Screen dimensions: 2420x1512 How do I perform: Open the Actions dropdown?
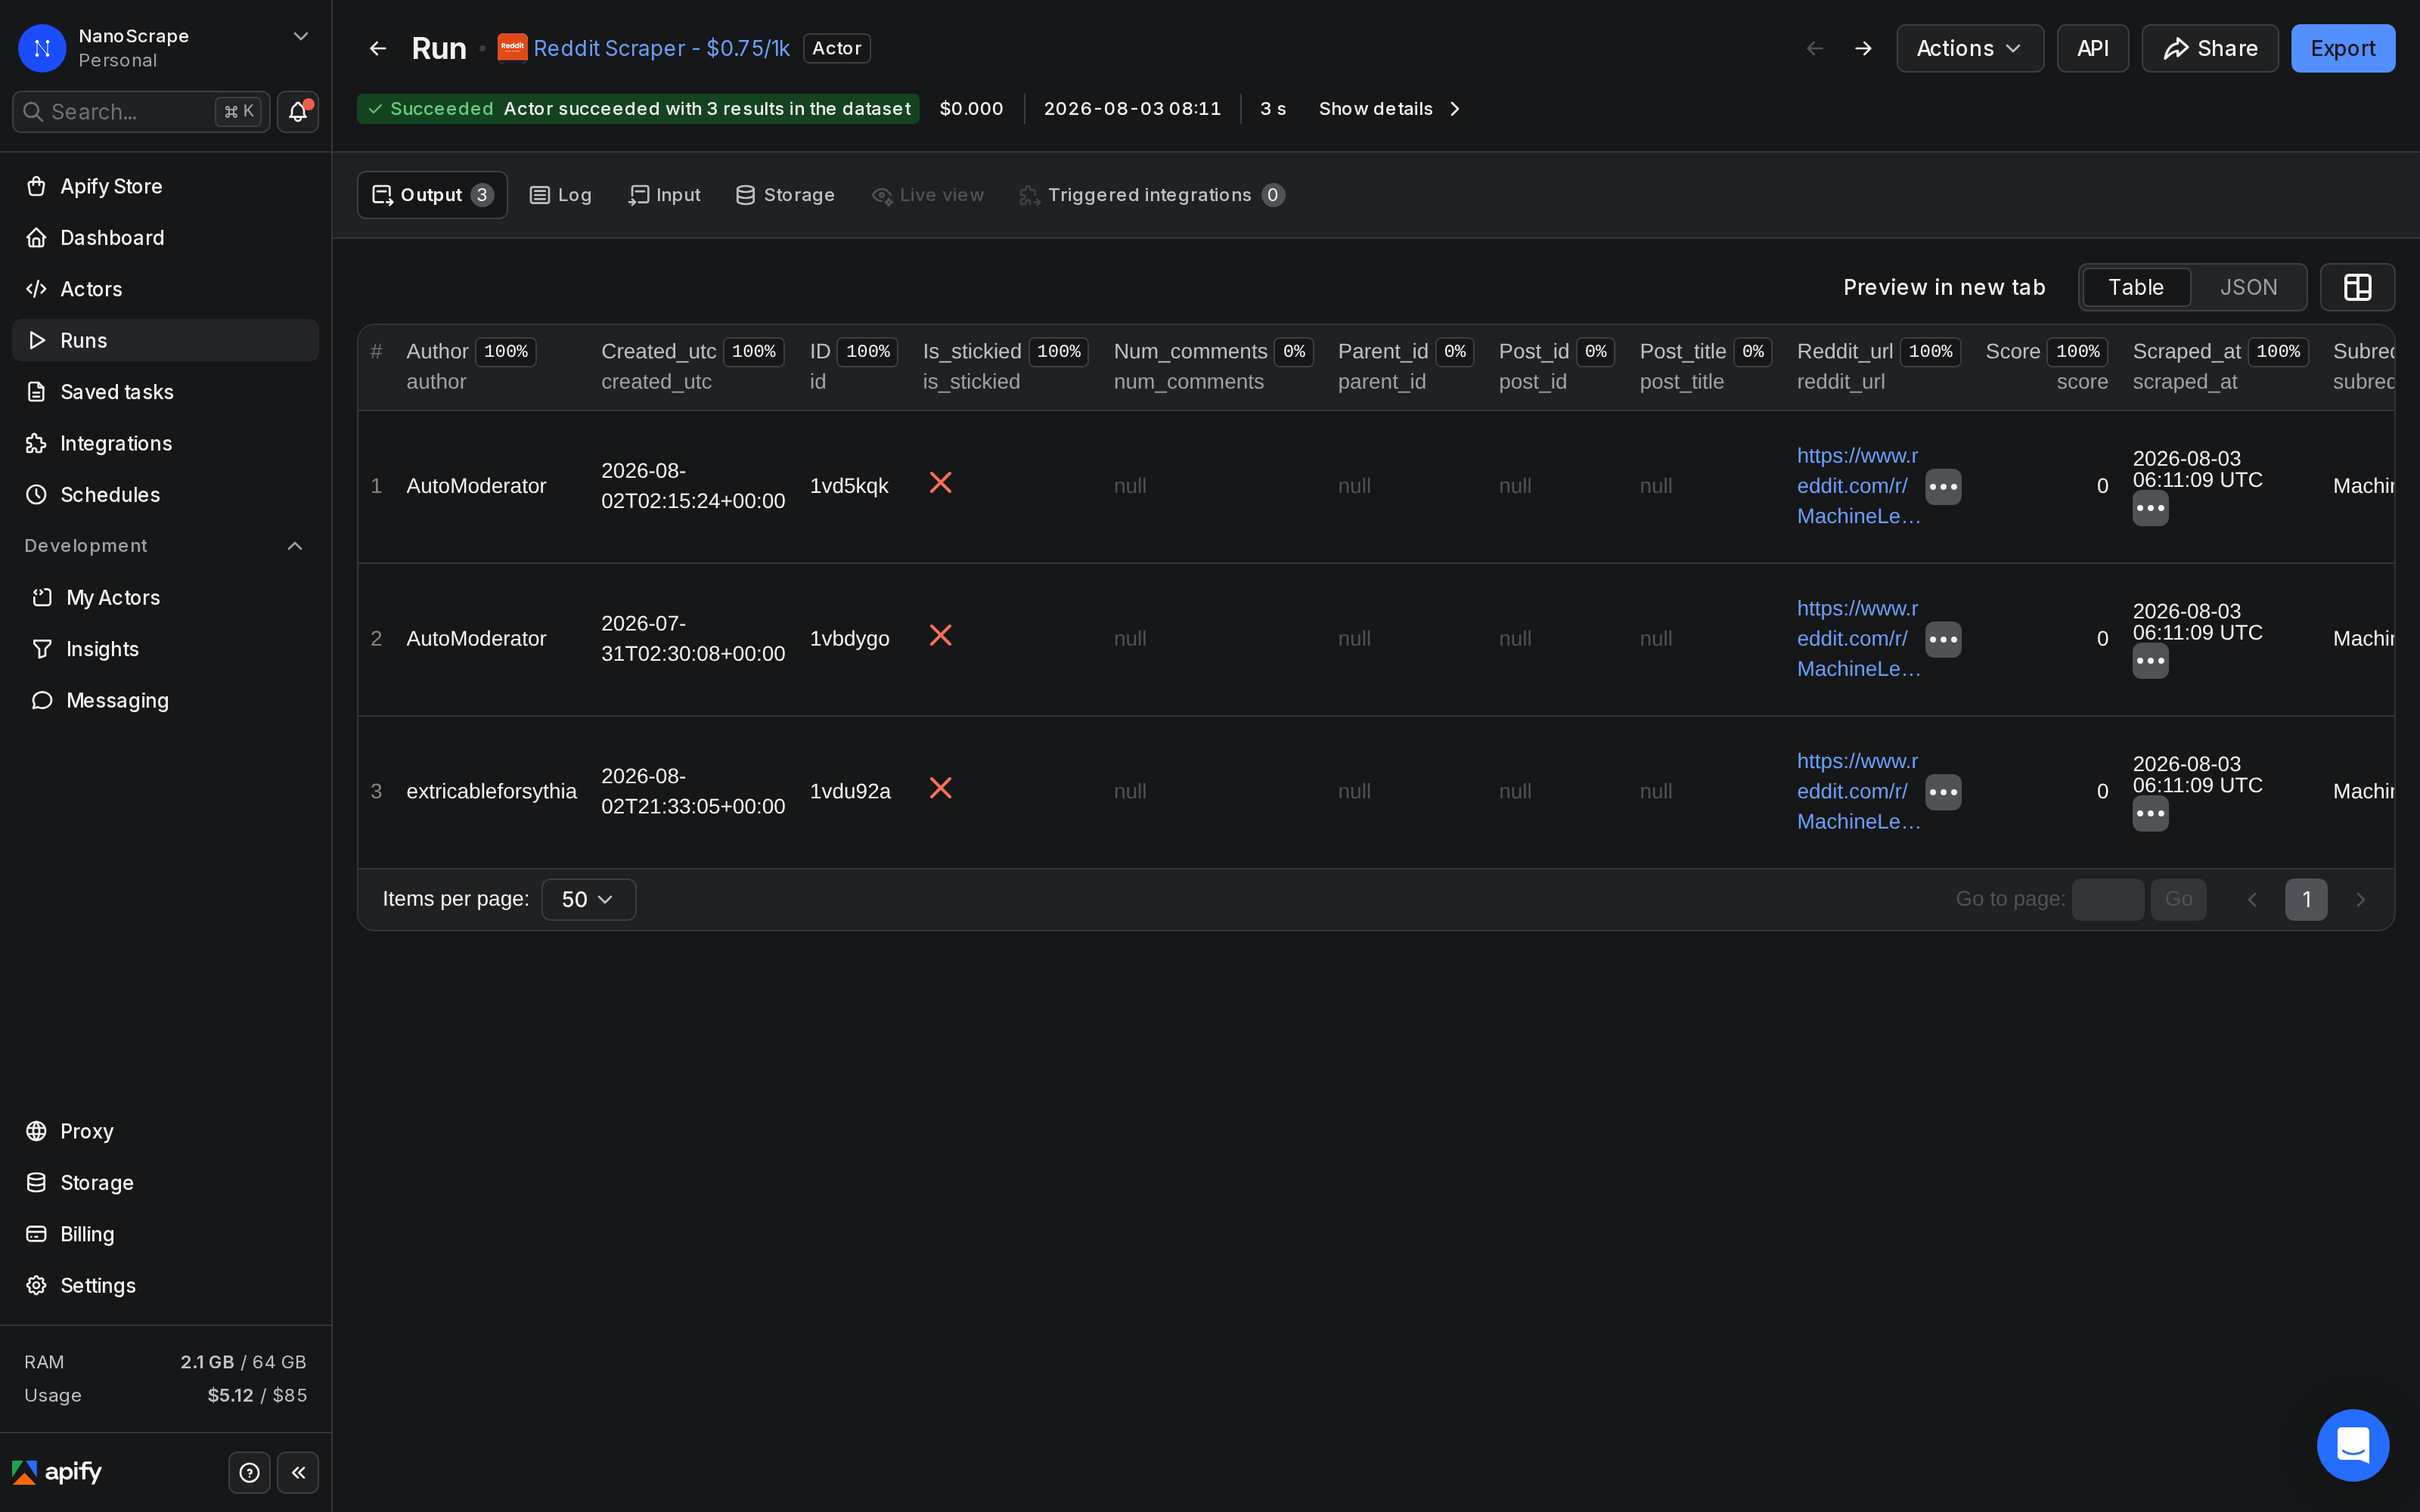click(1969, 48)
